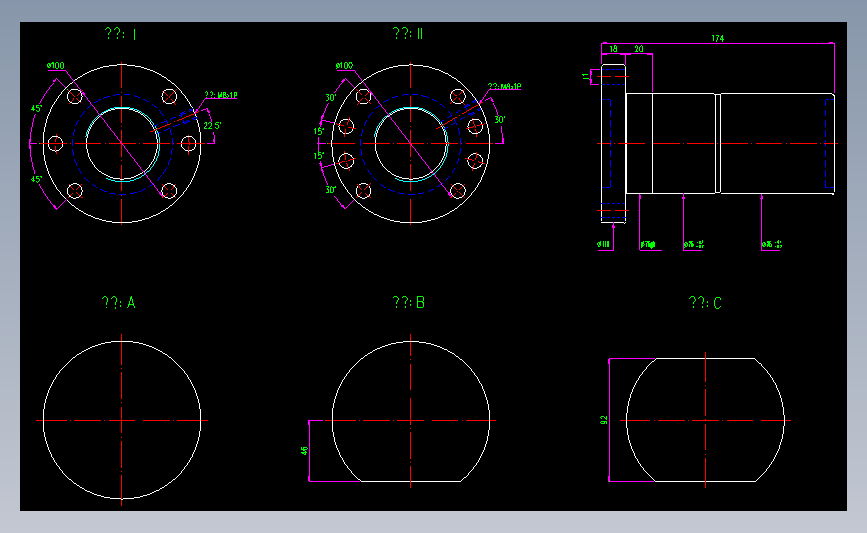
Task: Select the ø100 dimension in view I
Action: (56, 66)
